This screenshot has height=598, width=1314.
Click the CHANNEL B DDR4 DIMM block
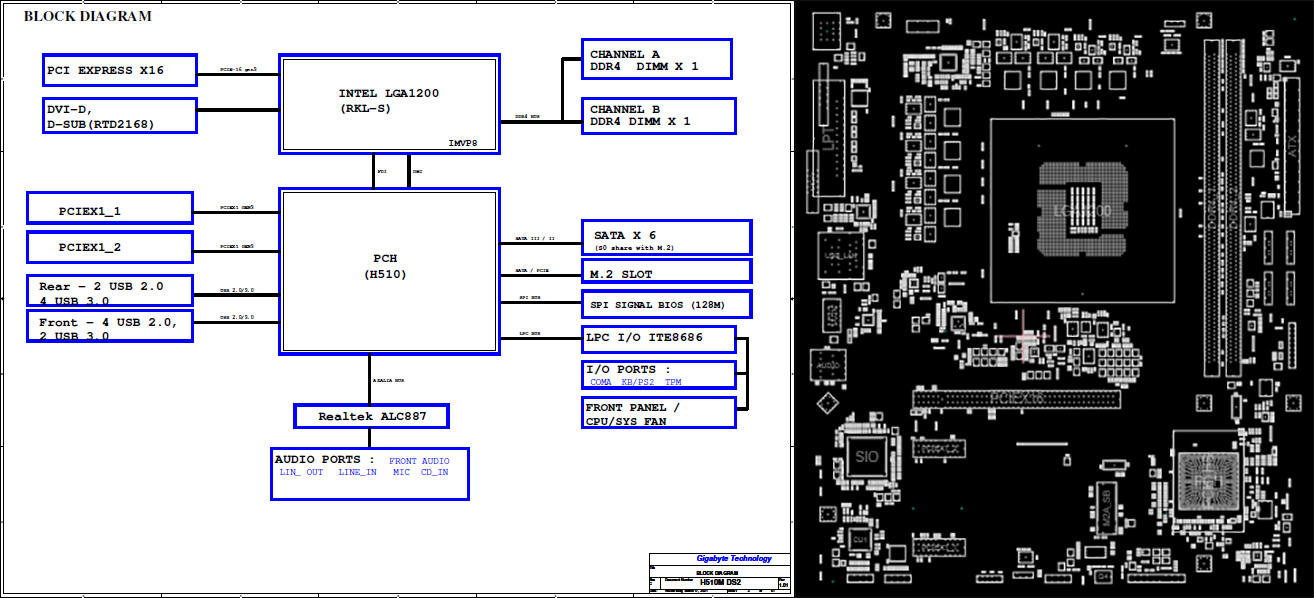pyautogui.click(x=659, y=115)
